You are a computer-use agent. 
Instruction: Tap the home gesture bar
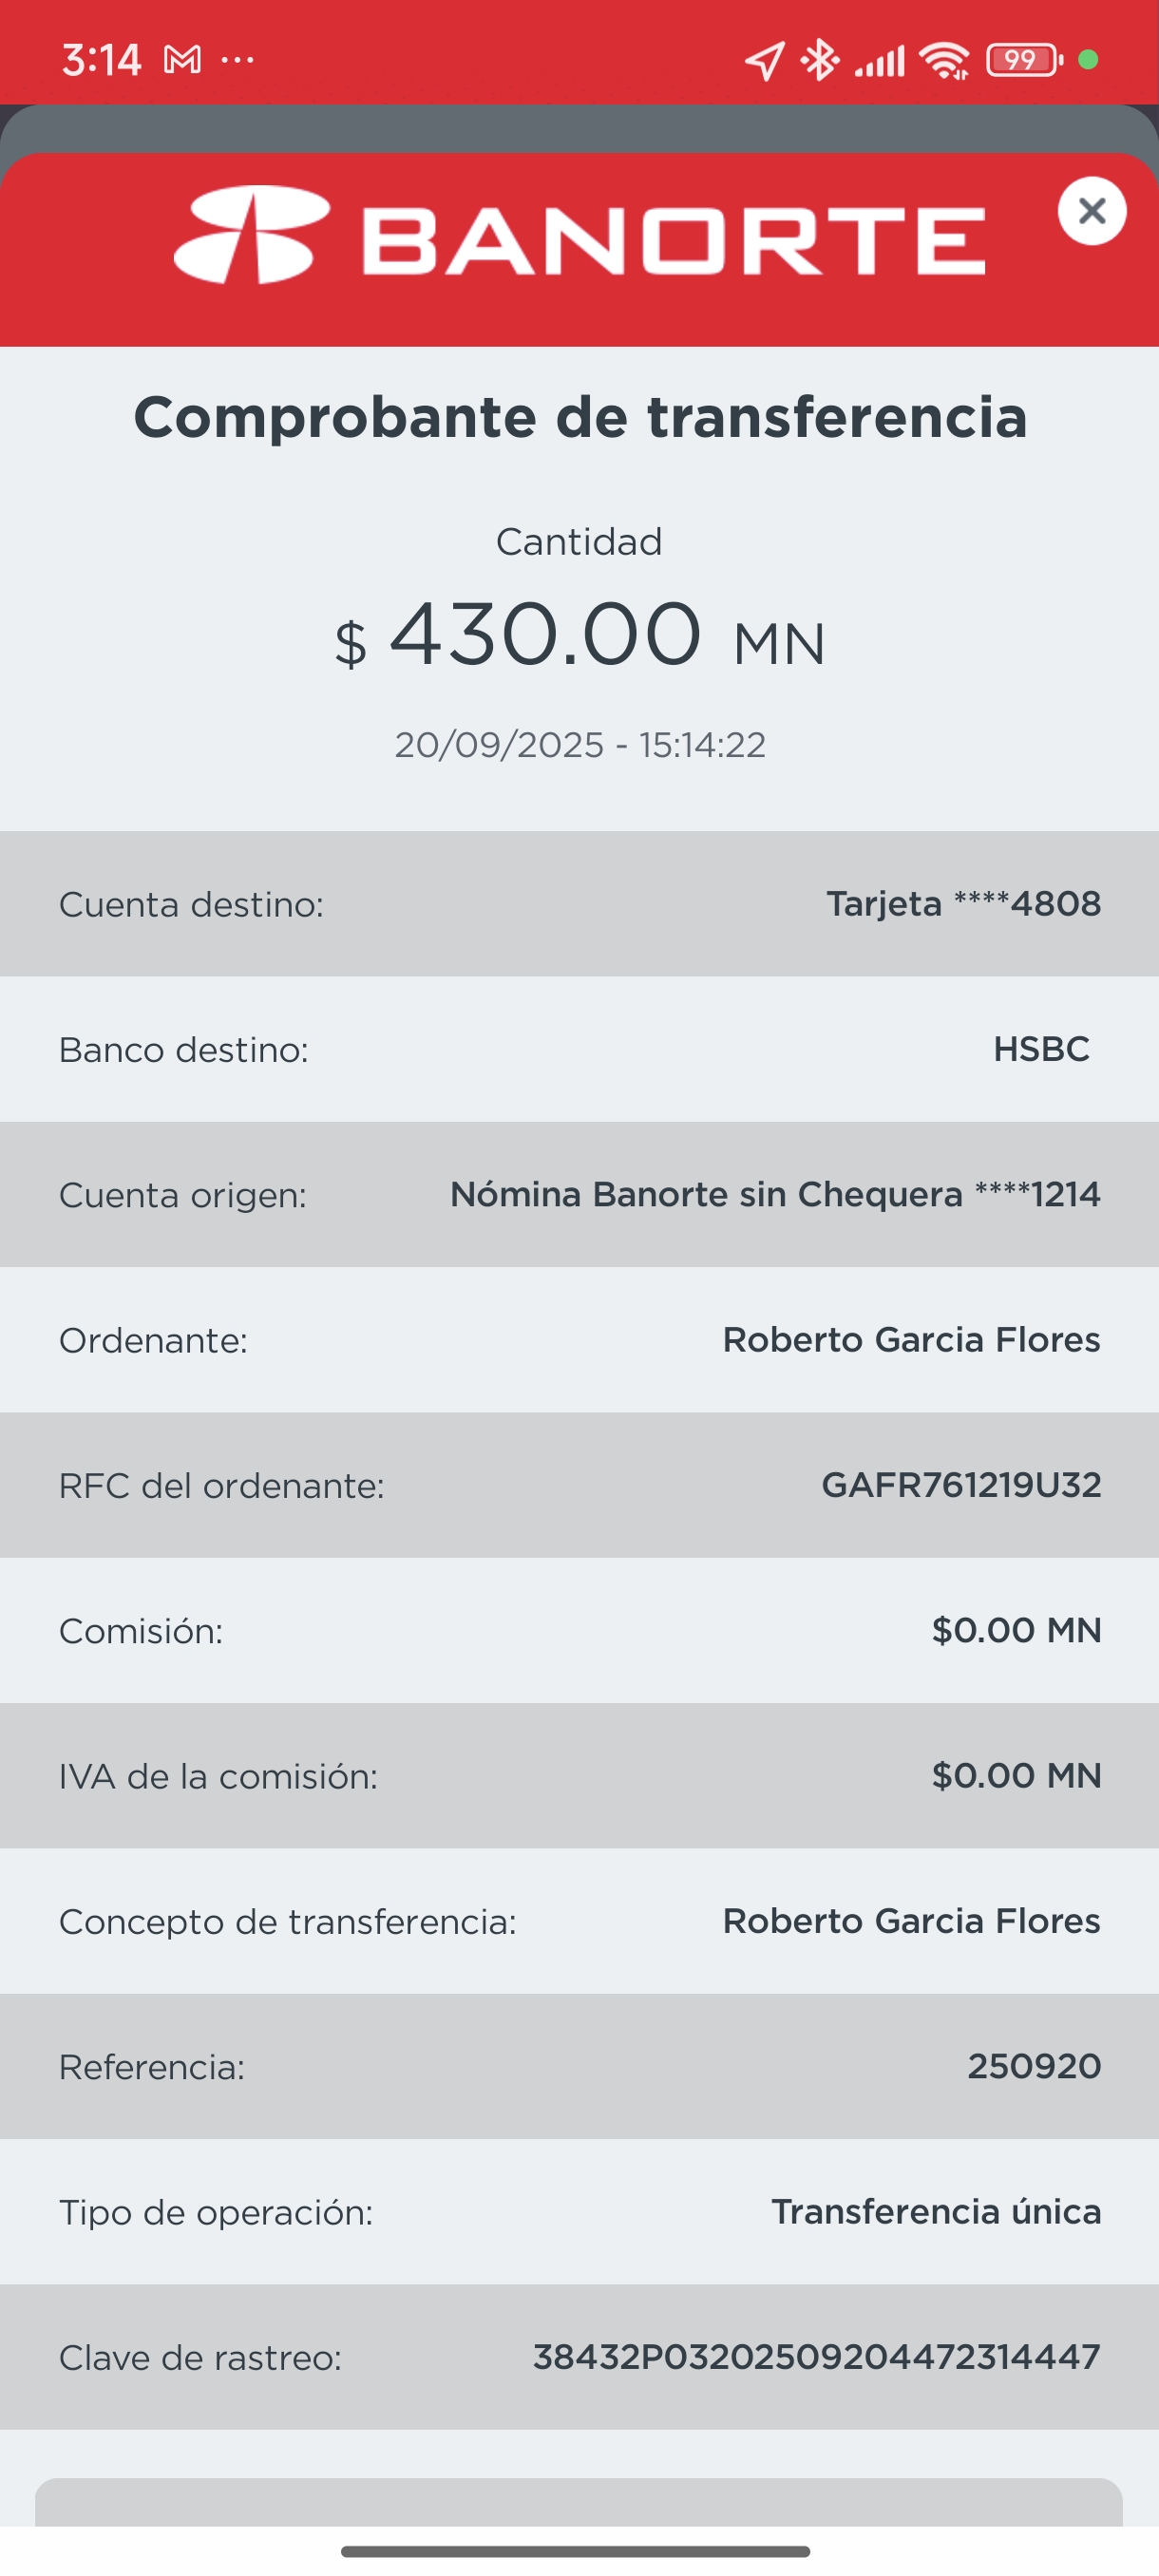[x=575, y=2551]
